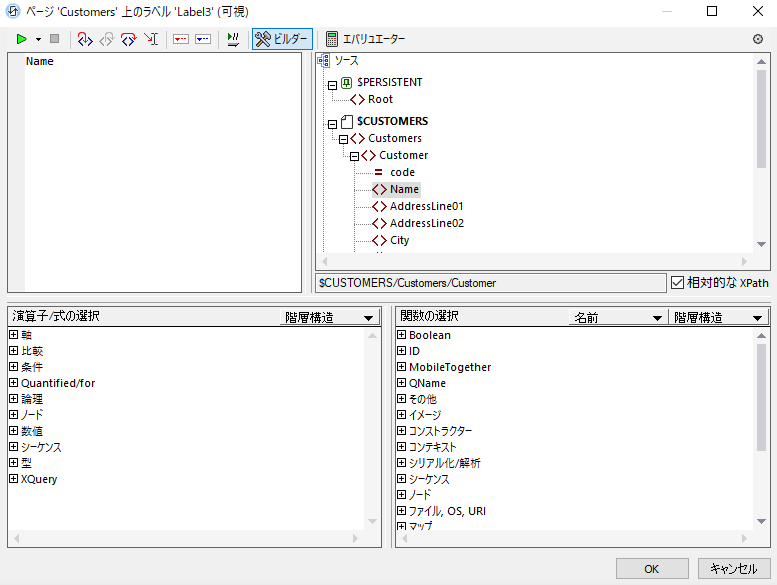Open the 階層構造 dropdown for operators panel
The width and height of the screenshot is (777, 585).
coord(329,317)
